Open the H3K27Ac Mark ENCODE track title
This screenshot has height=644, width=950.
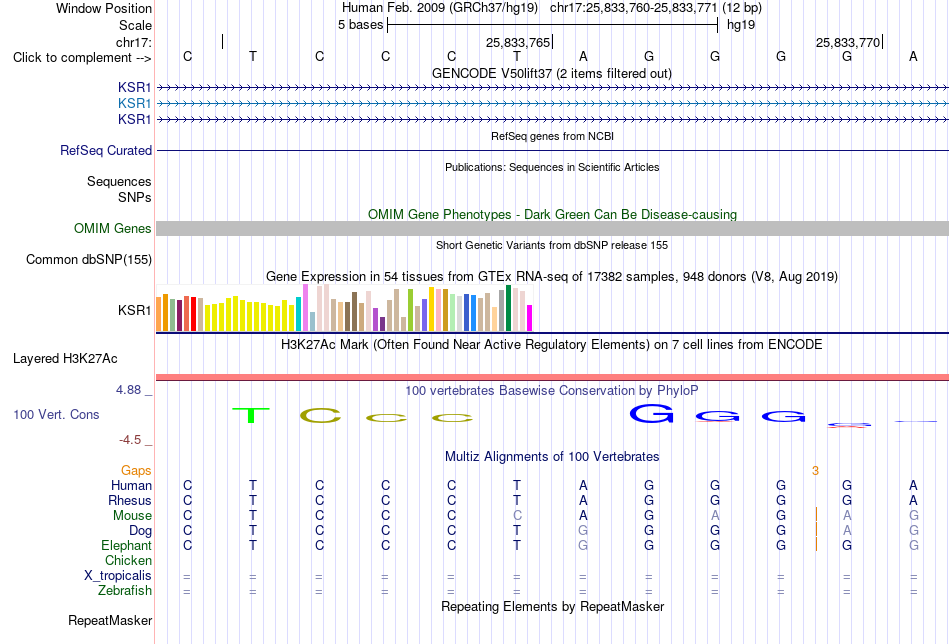tap(551, 345)
